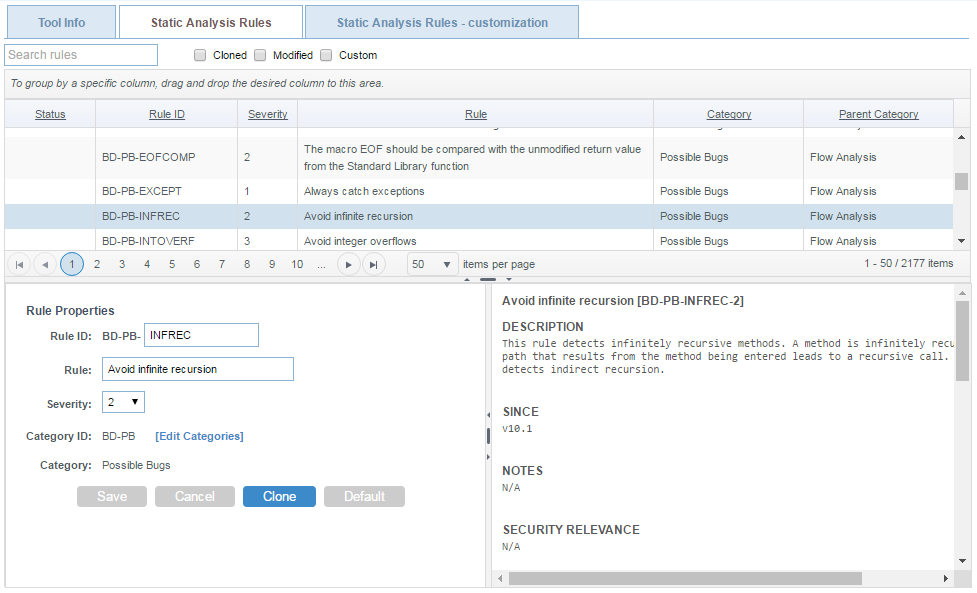Show more pages via the ellipsis
This screenshot has height=593, width=977.
tap(321, 265)
